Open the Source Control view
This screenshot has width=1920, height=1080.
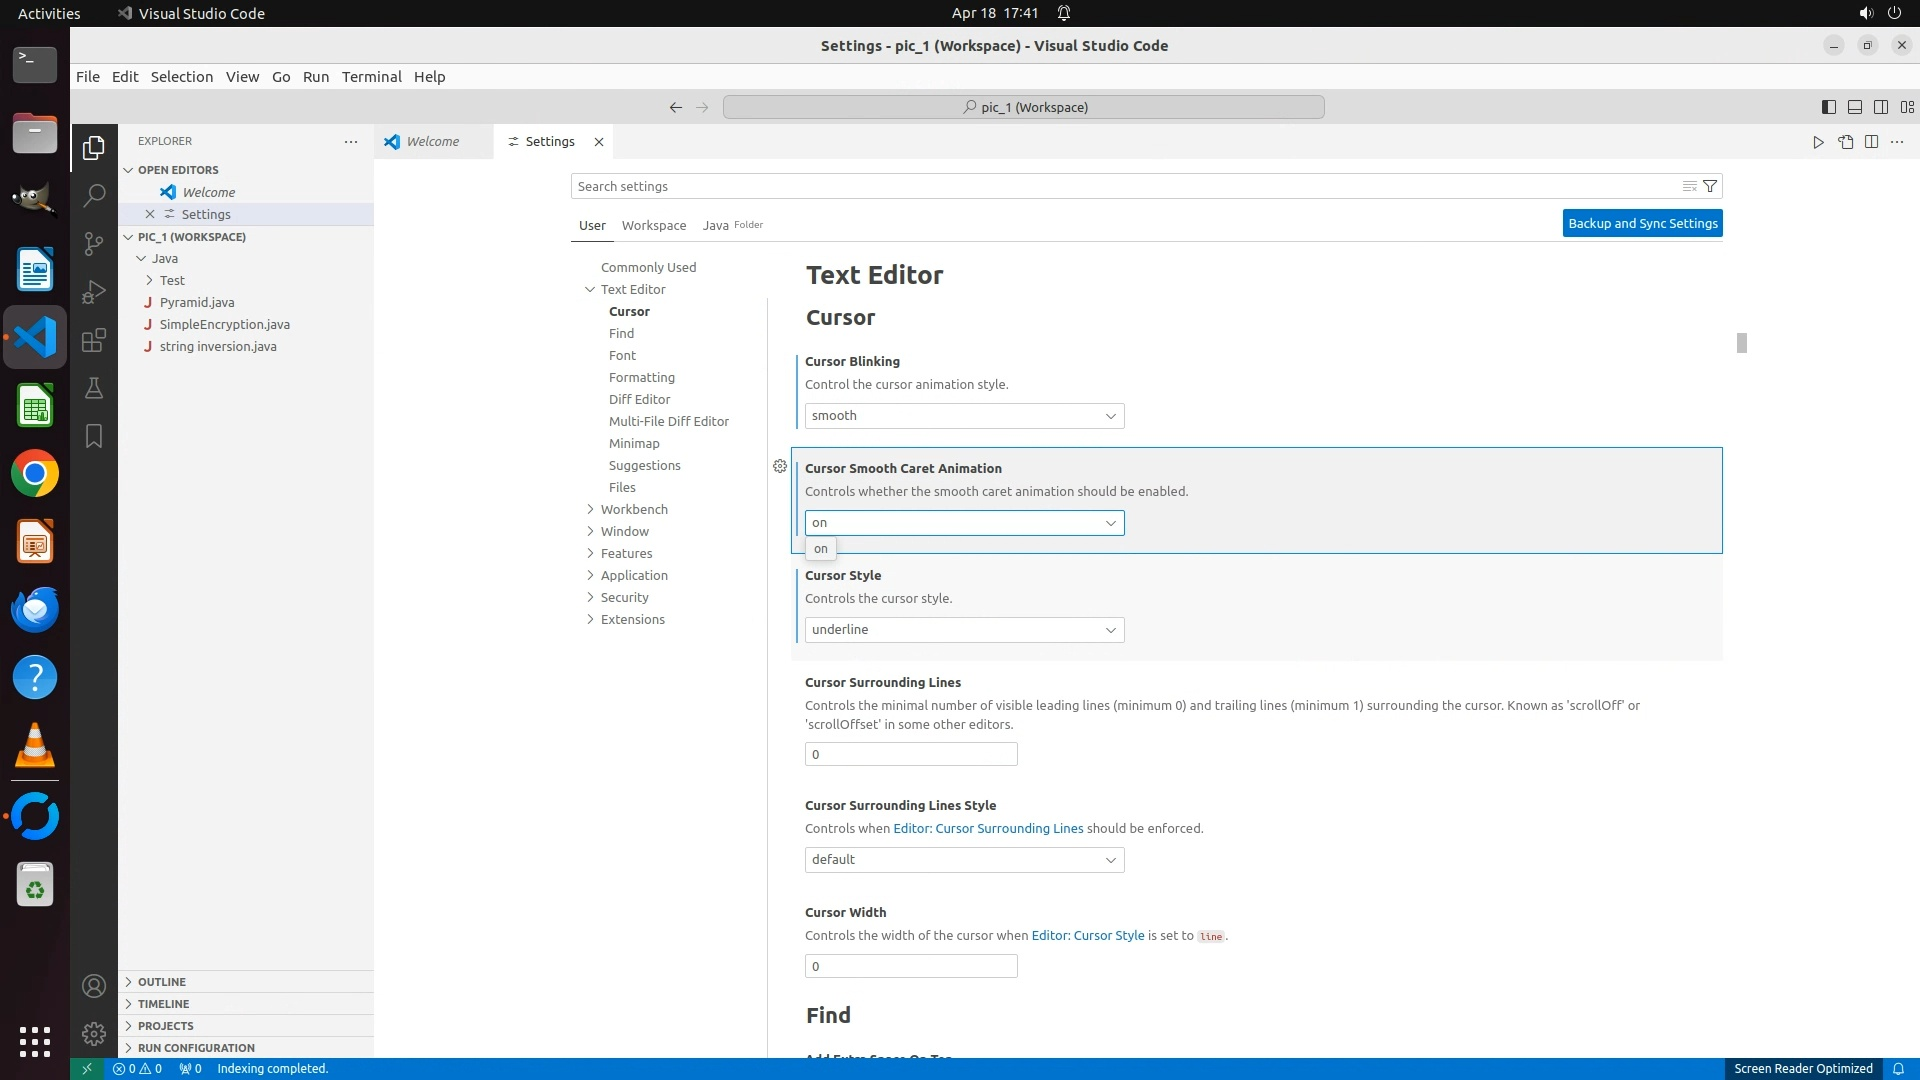(x=94, y=244)
